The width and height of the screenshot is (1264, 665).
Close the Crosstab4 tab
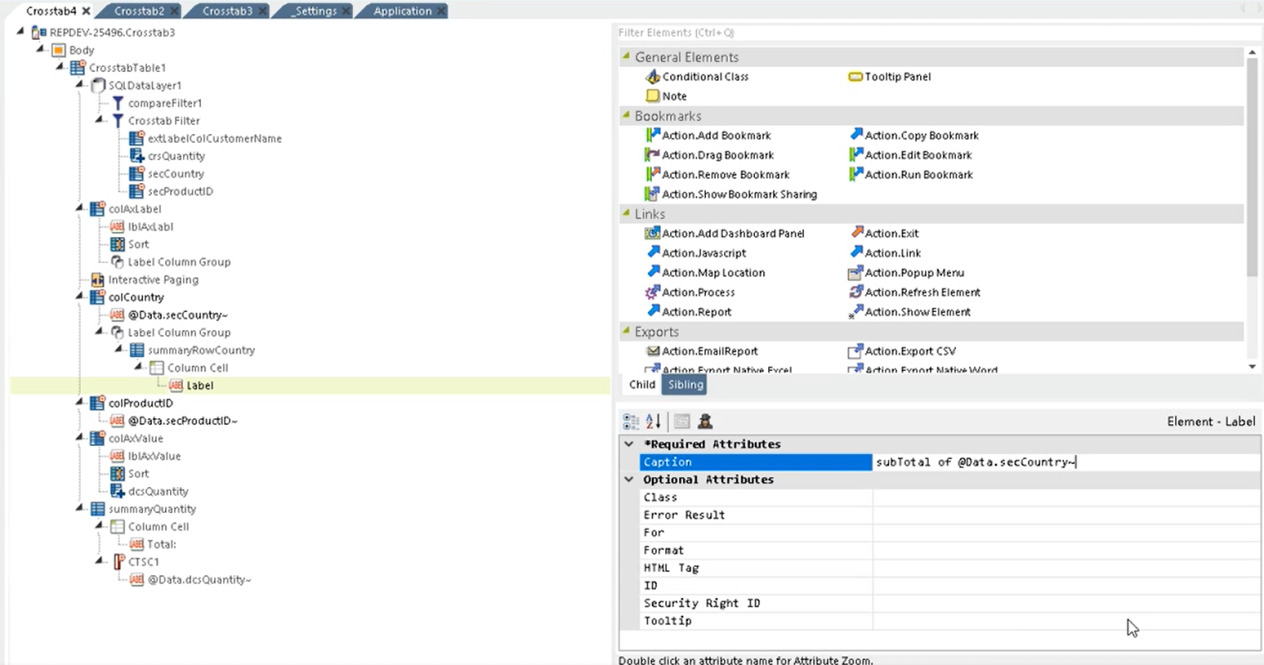point(86,11)
